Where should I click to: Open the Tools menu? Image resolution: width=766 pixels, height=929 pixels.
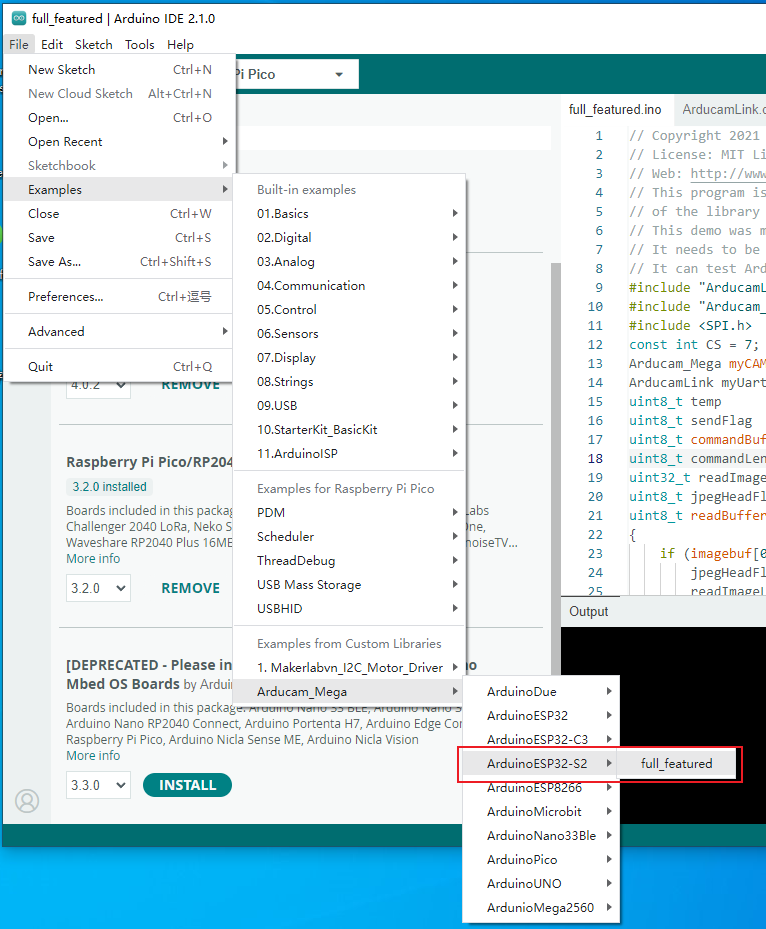pos(139,44)
